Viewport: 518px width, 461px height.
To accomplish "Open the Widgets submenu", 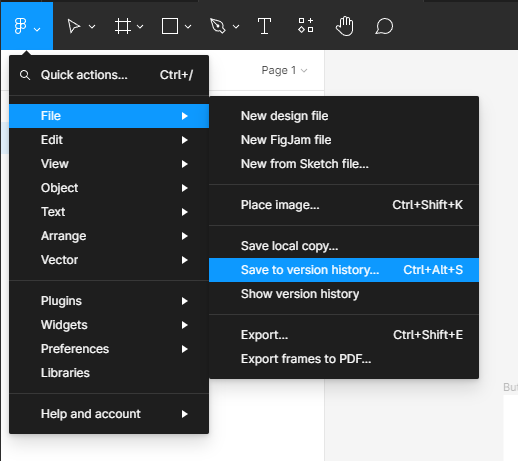I will pyautogui.click(x=109, y=325).
